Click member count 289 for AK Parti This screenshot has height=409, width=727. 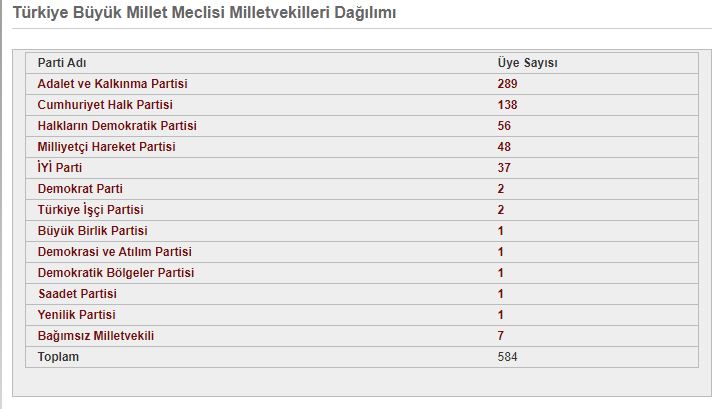point(507,84)
